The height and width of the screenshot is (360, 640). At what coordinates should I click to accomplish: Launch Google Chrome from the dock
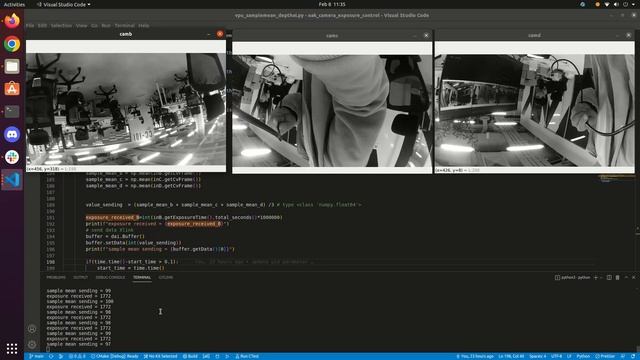(x=12, y=44)
